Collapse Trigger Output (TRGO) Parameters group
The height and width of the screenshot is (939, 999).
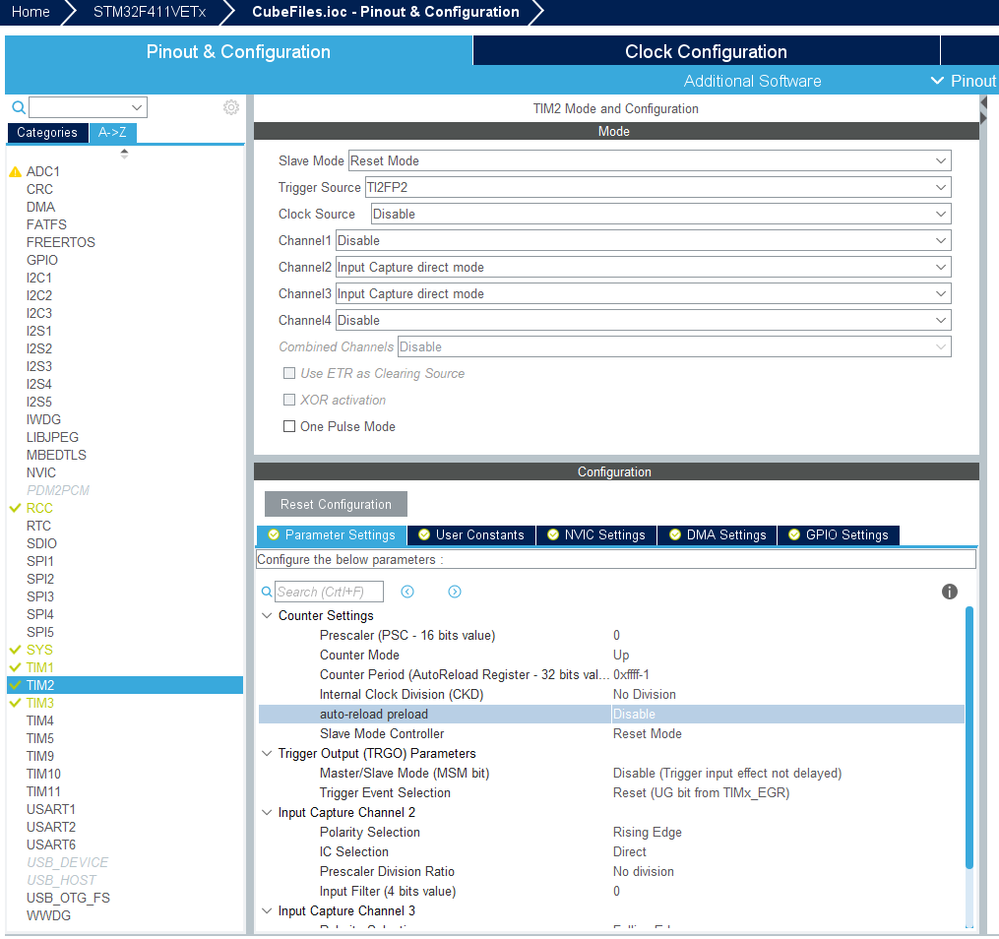click(267, 753)
